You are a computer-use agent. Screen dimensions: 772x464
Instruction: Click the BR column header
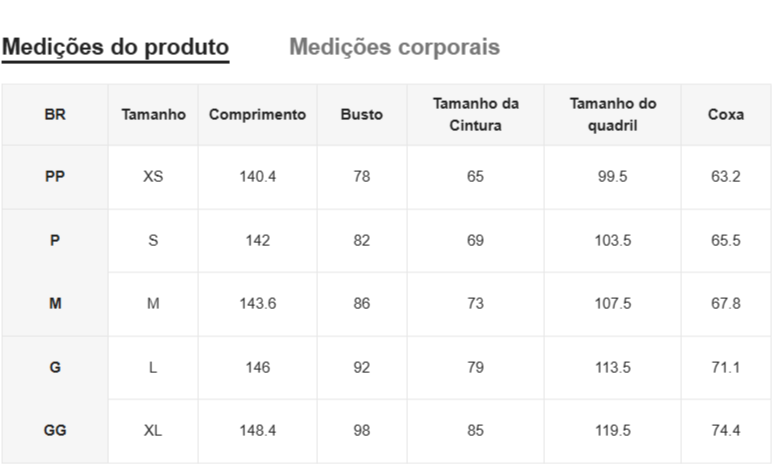click(55, 115)
